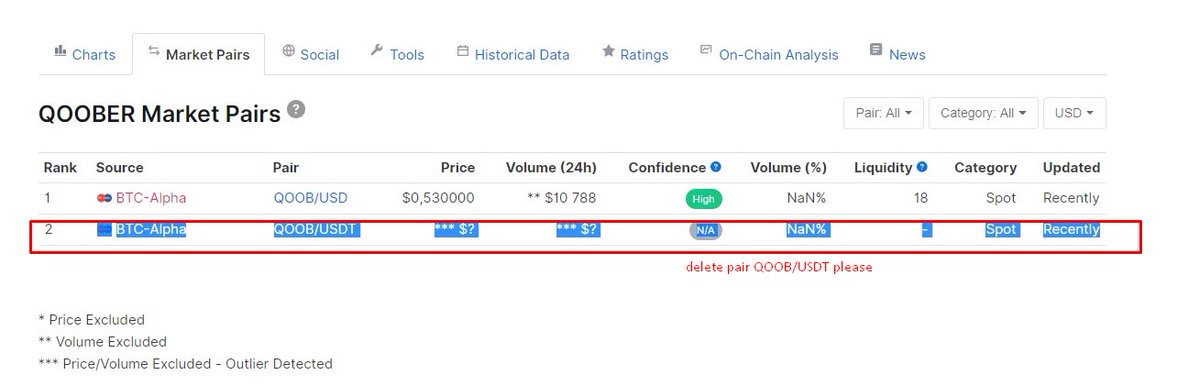The image size is (1200, 386).
Task: Click the help icon beside QOOBER Market Pairs
Action: [296, 109]
